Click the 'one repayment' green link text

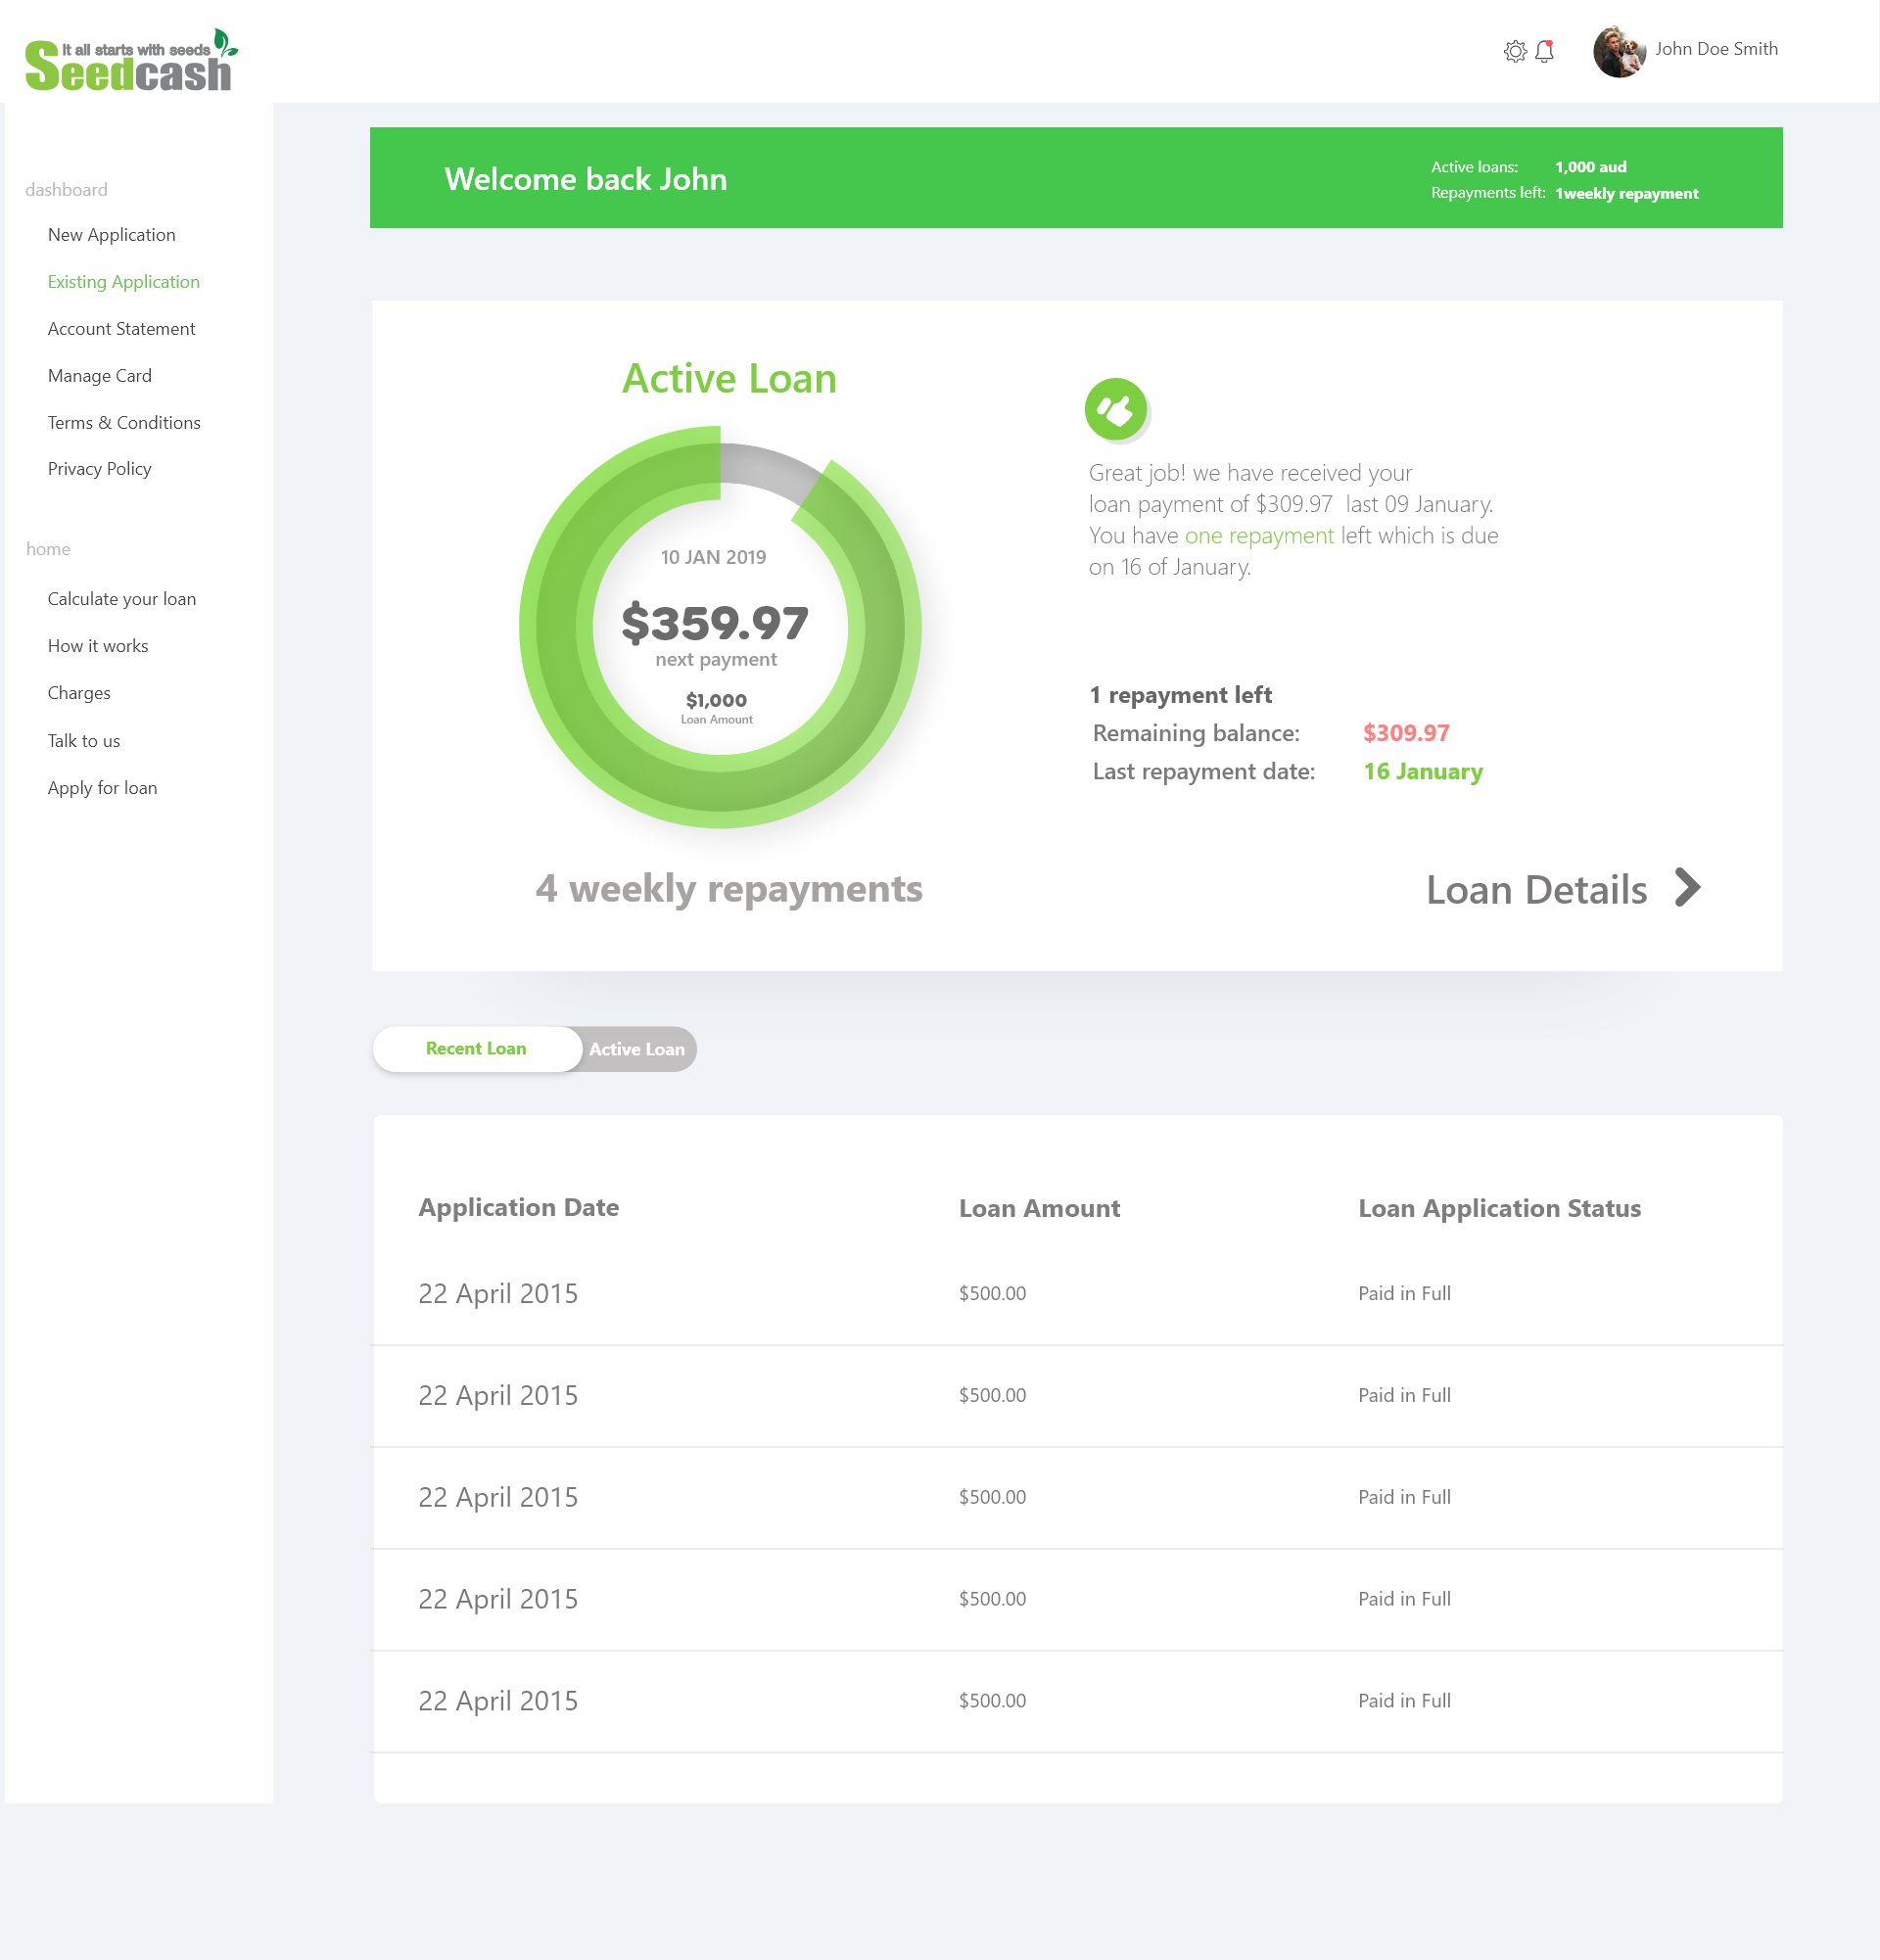click(x=1259, y=536)
